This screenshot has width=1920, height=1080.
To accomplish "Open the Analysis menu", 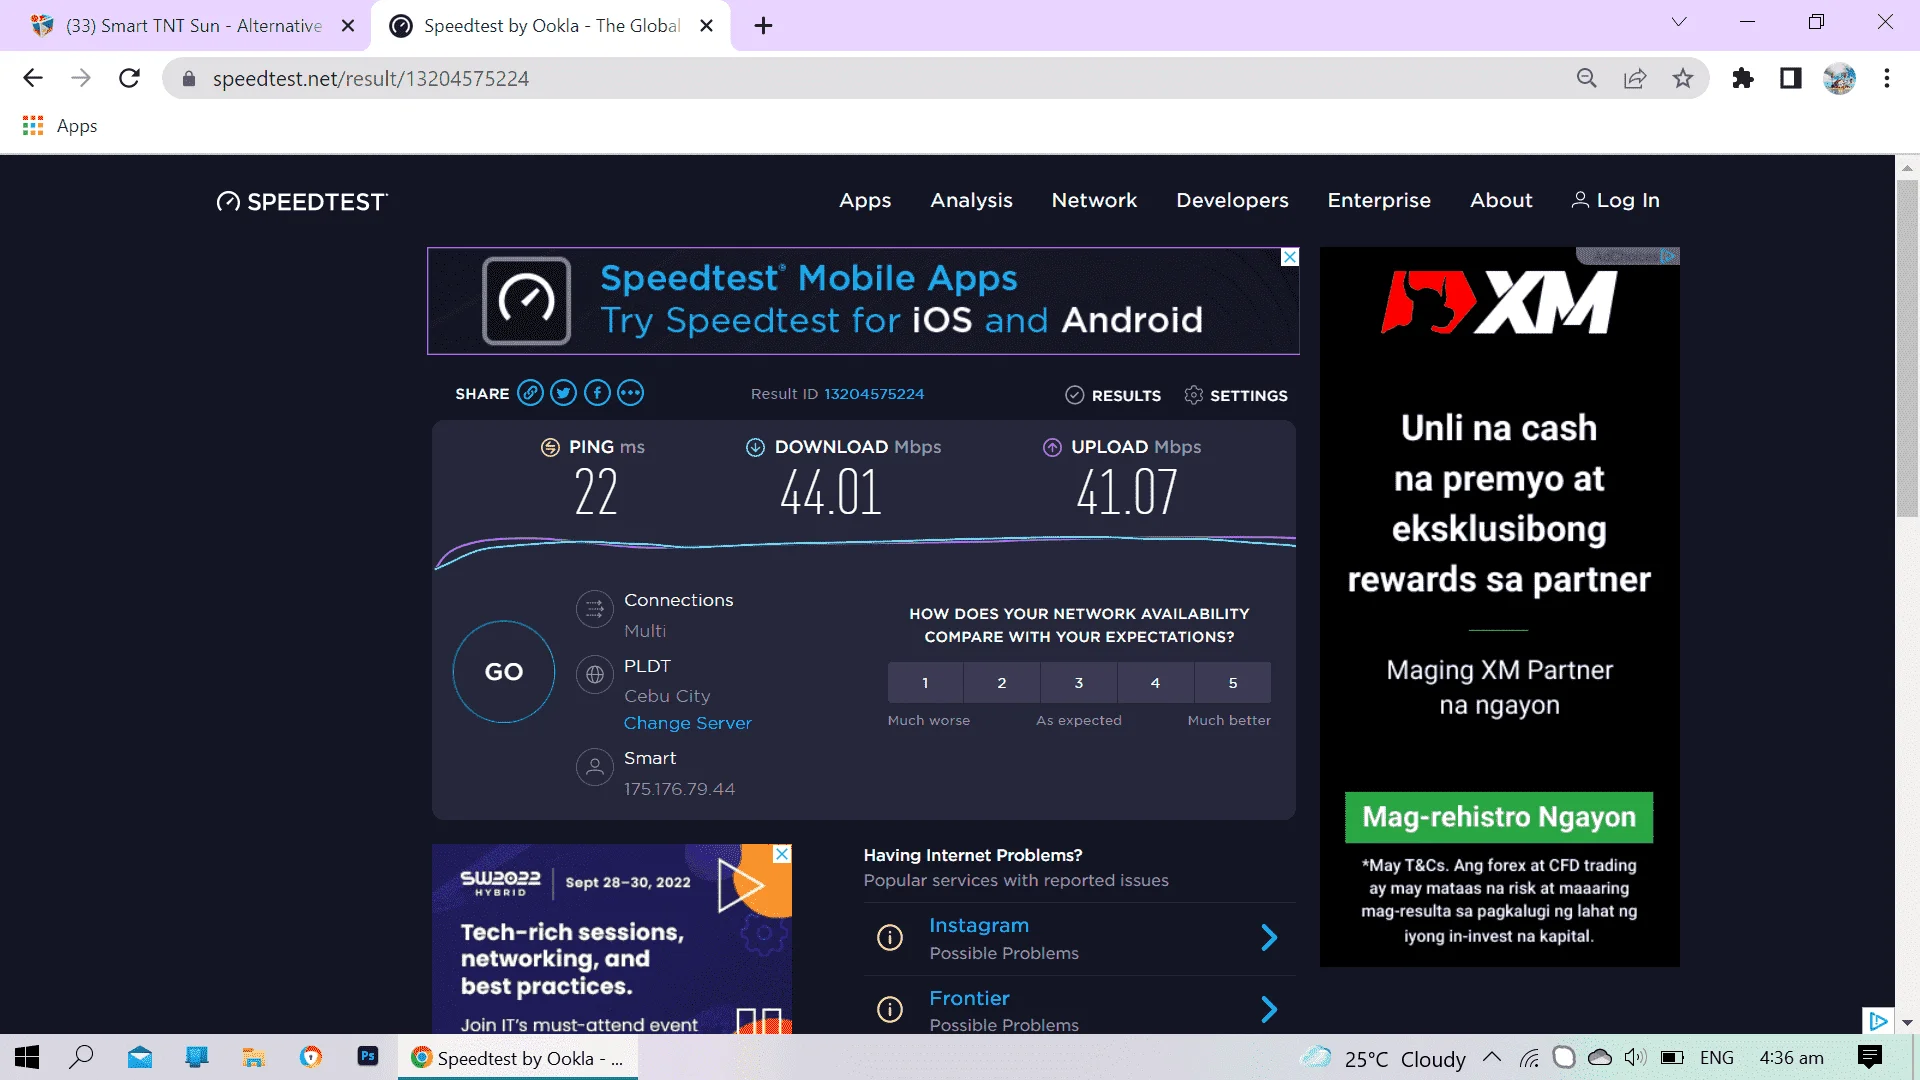I will (971, 200).
